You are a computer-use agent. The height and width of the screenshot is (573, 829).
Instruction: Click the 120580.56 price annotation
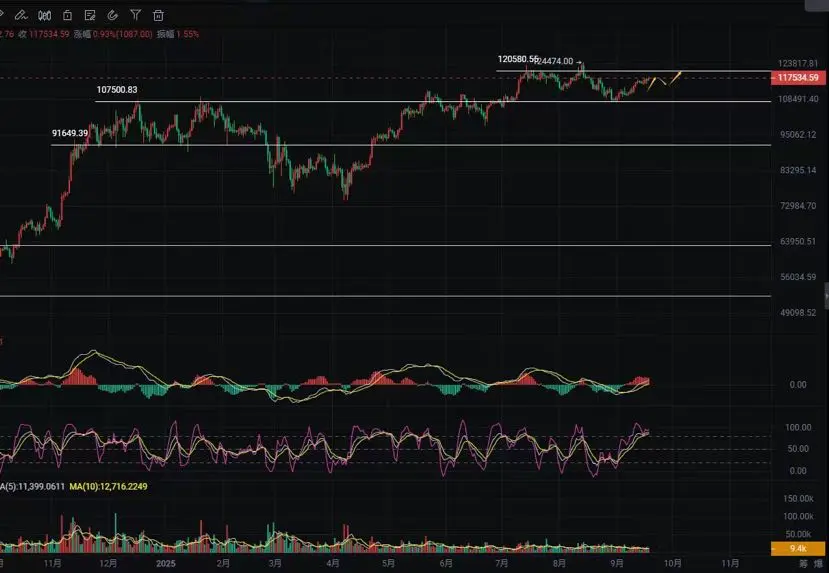point(518,59)
